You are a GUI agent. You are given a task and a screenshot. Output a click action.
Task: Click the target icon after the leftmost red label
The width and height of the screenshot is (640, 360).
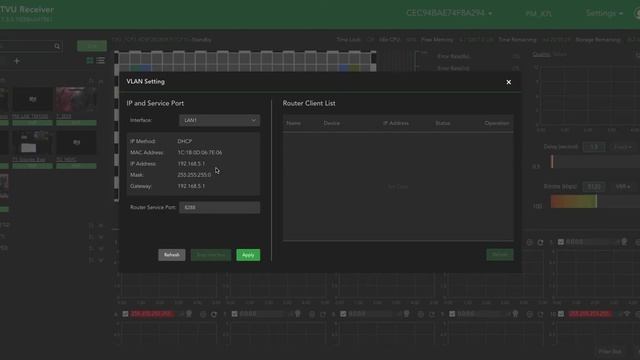(x=203, y=314)
